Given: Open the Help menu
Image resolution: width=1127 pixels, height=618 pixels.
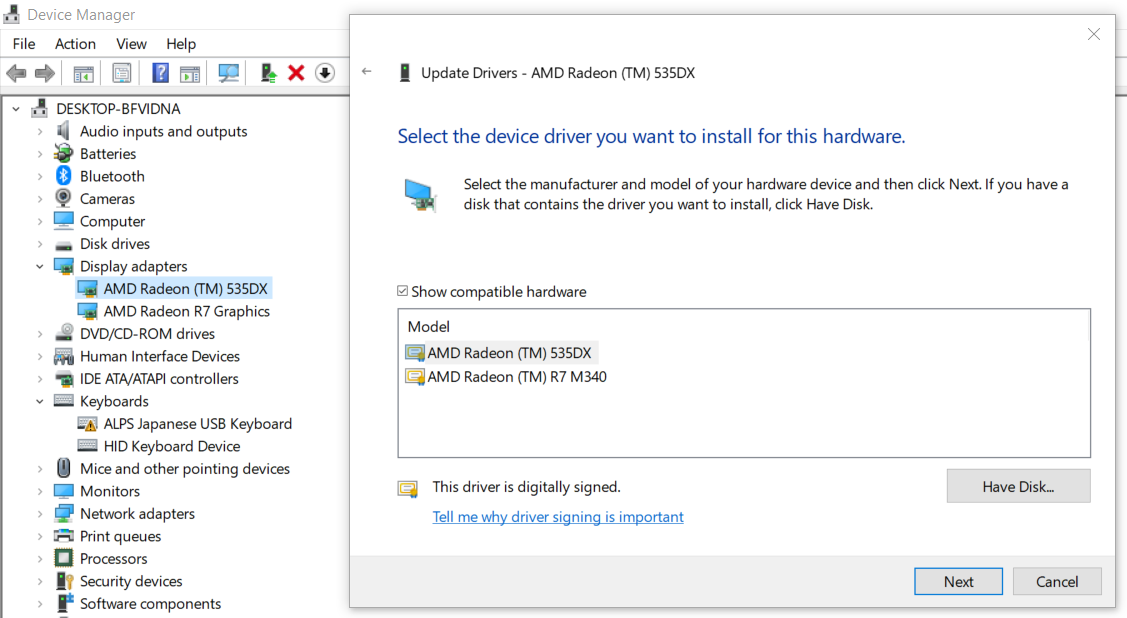Looking at the screenshot, I should tap(181, 44).
